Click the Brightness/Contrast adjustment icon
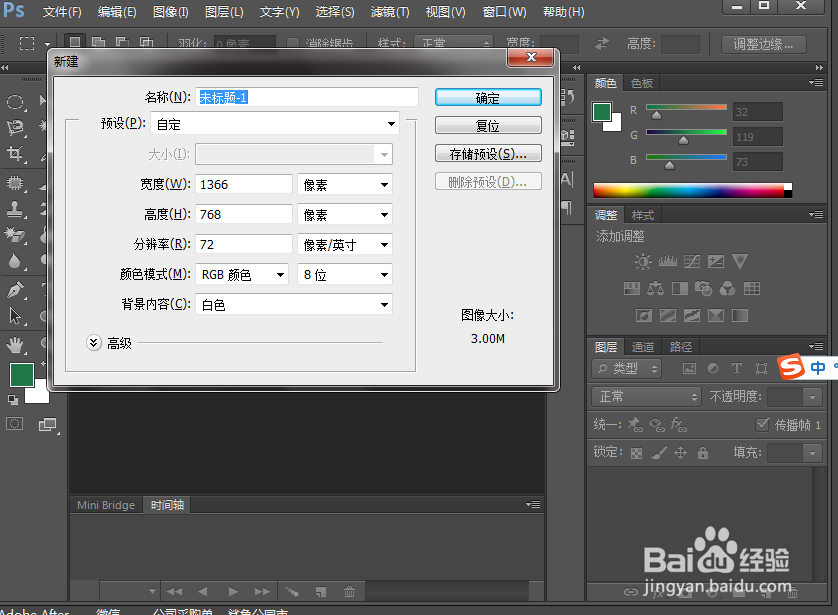 point(643,261)
